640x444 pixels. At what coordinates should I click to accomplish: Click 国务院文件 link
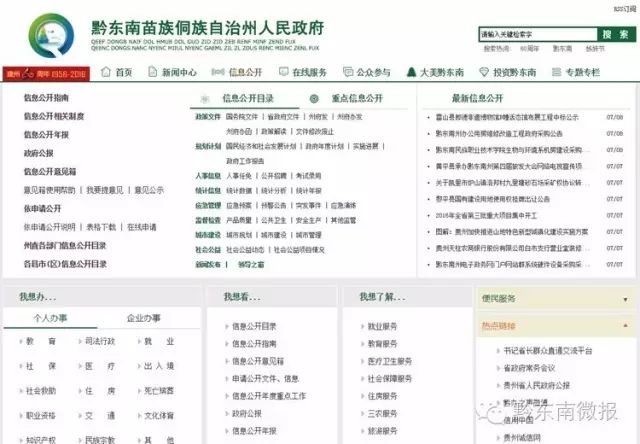pos(242,117)
